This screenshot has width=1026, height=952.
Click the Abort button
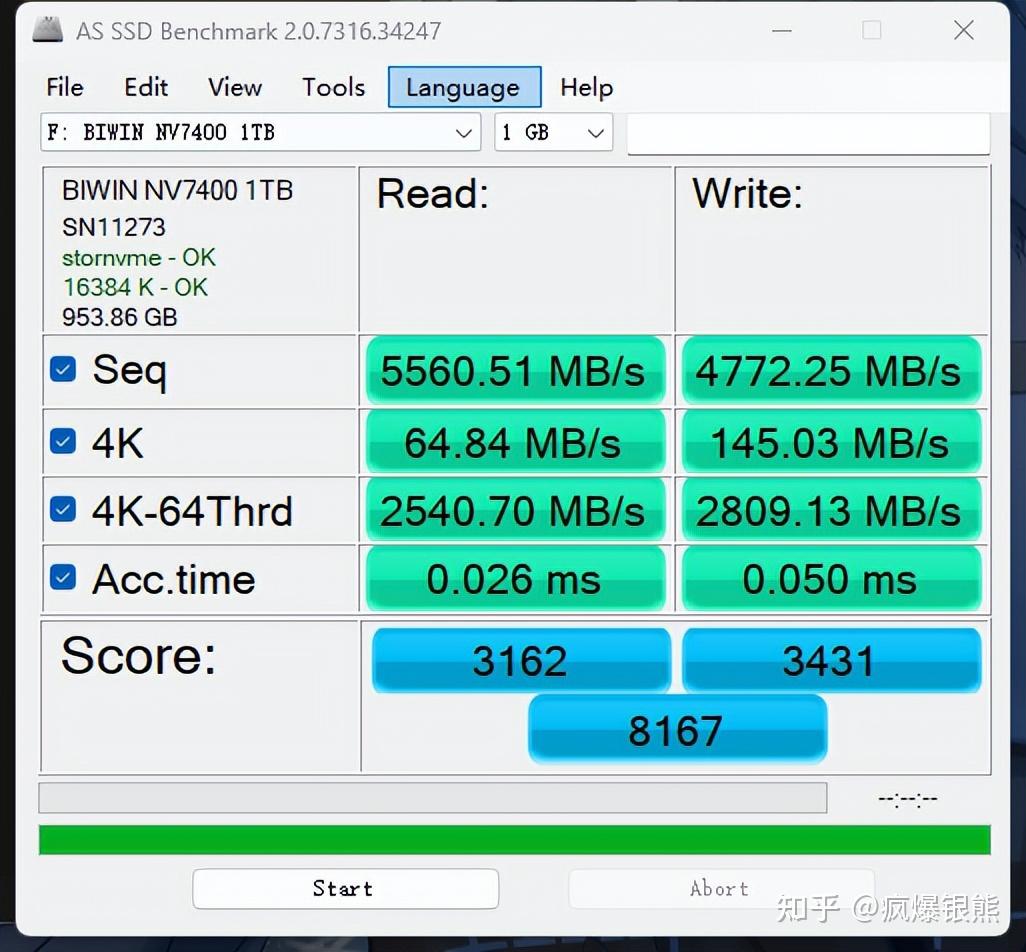click(x=721, y=889)
